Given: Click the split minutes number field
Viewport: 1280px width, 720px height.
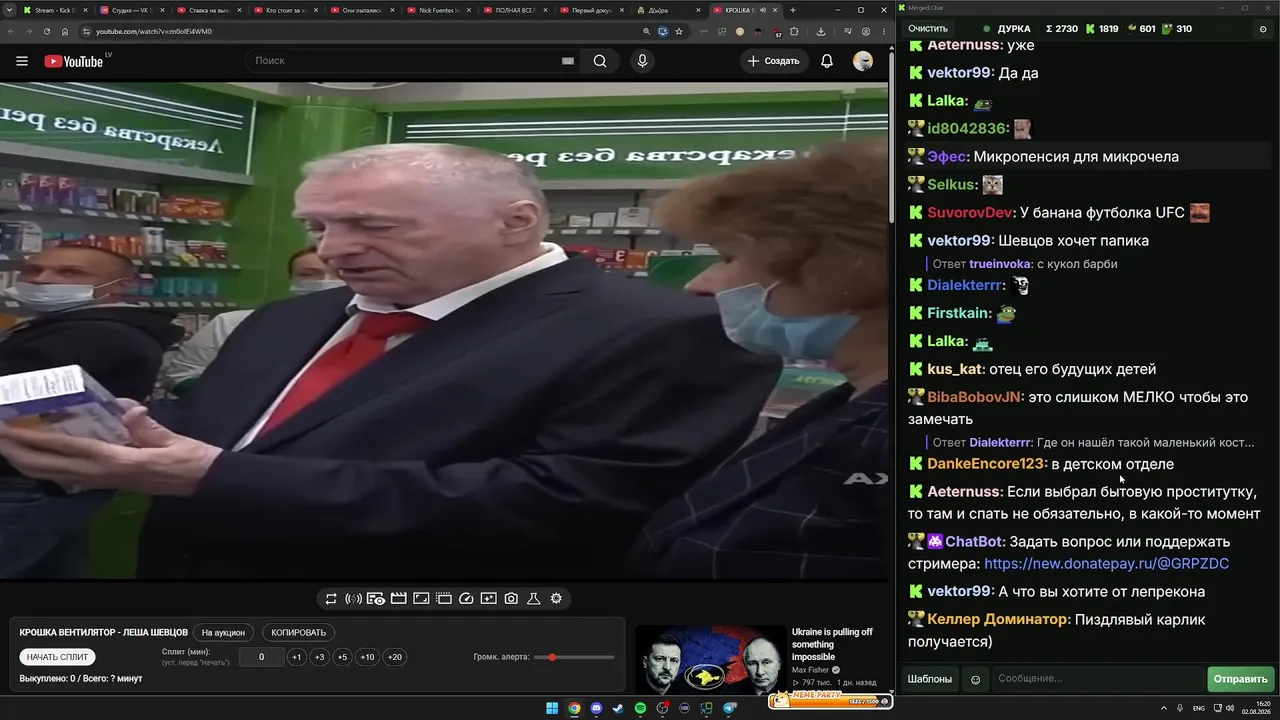Looking at the screenshot, I should 262,657.
